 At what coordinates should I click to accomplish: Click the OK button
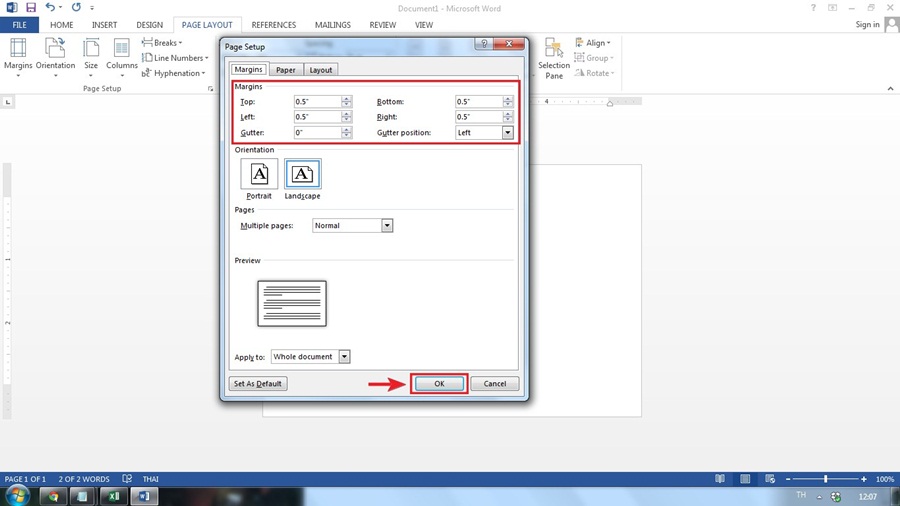coord(439,384)
